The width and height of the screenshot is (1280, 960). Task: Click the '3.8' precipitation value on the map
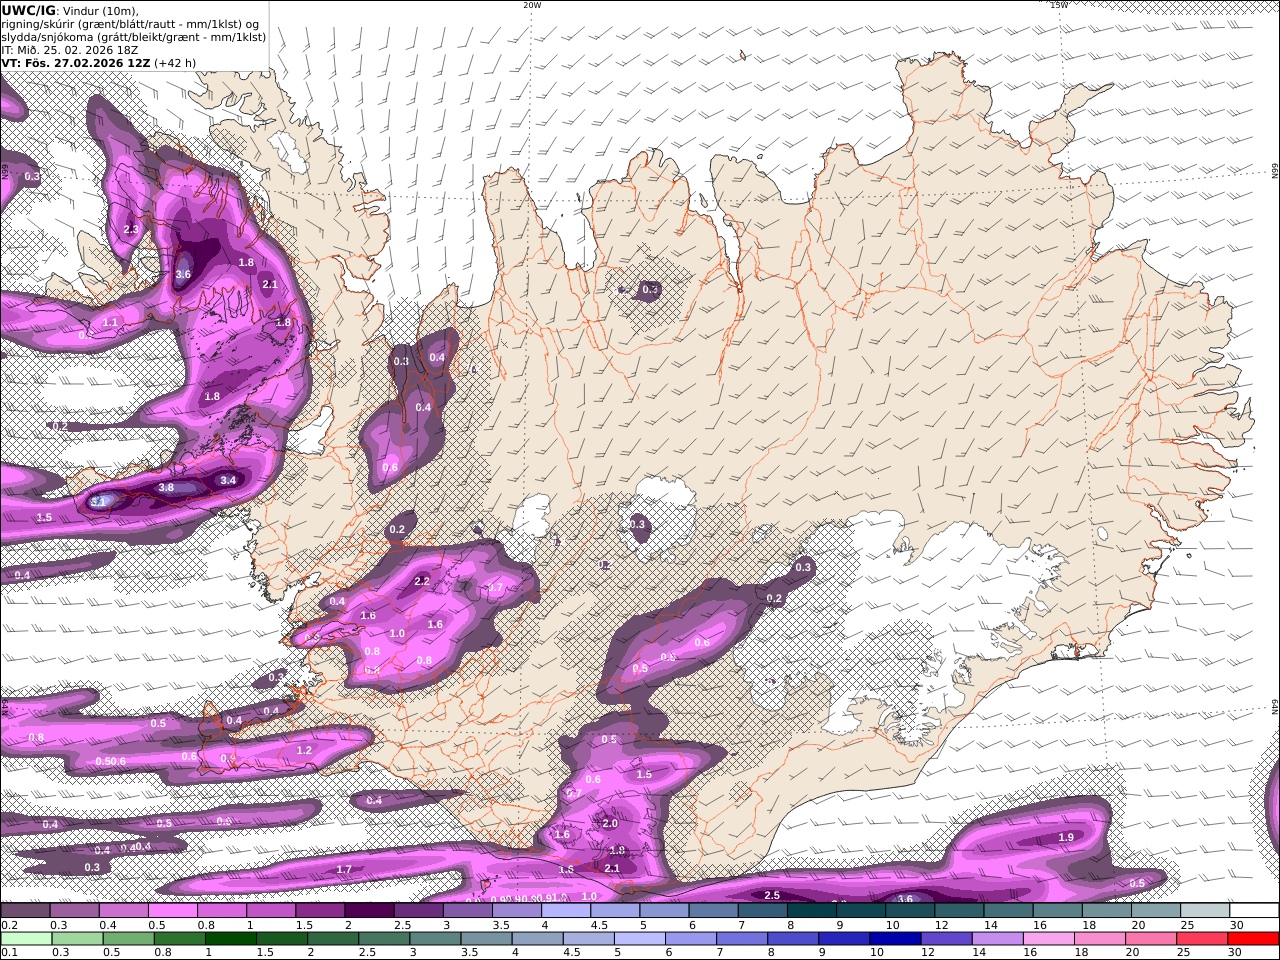(166, 488)
